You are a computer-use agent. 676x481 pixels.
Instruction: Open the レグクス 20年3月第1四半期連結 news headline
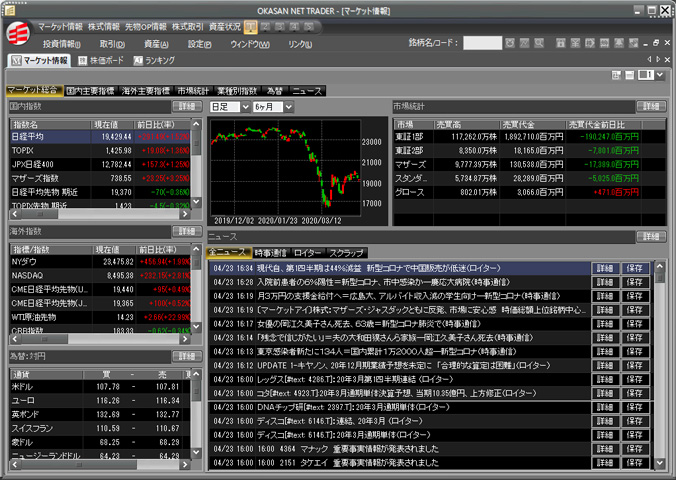click(355, 379)
